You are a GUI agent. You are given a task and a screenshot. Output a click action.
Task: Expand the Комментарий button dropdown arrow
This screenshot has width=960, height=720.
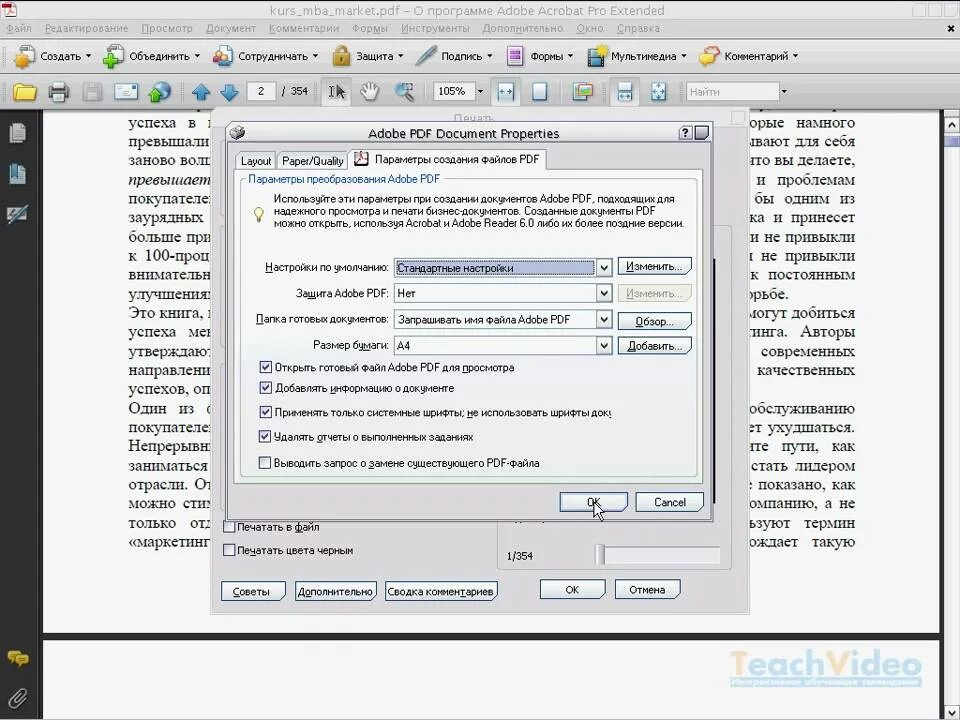point(795,56)
